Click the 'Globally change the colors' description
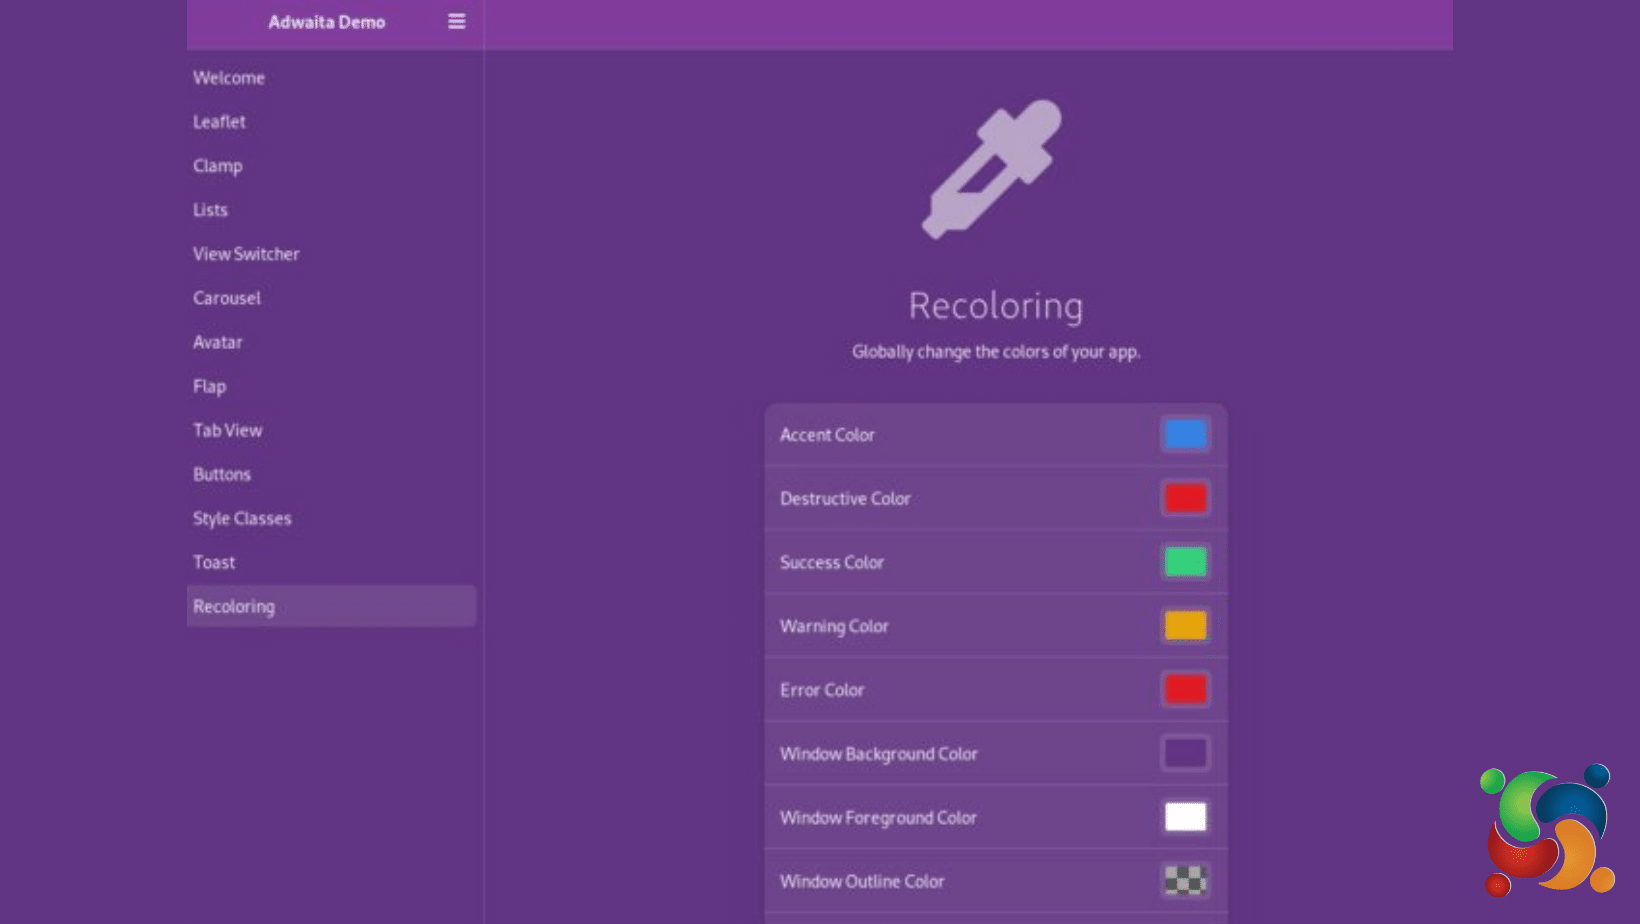The width and height of the screenshot is (1640, 924). pos(996,352)
